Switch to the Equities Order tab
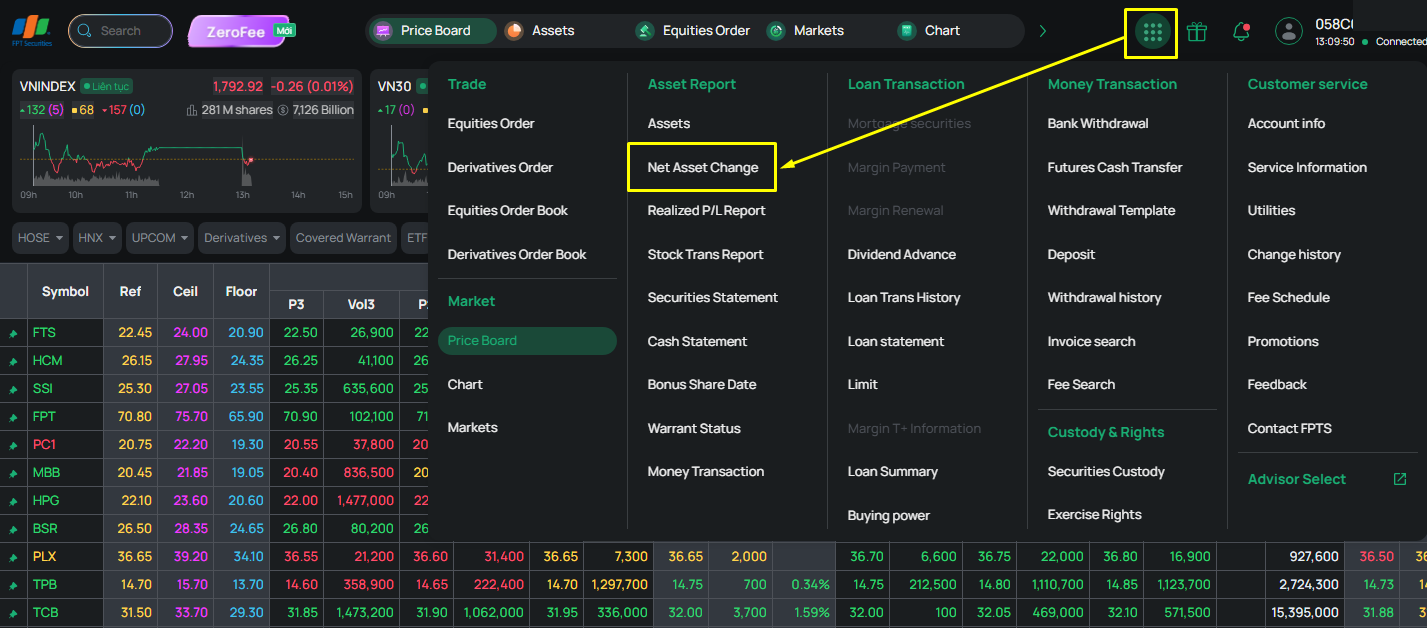The height and width of the screenshot is (628, 1427). (x=693, y=31)
